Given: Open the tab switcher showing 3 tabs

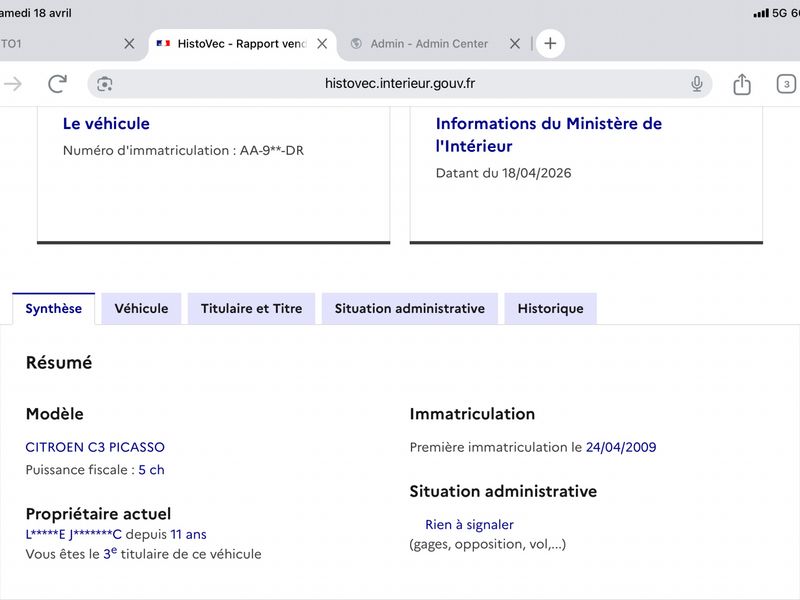Looking at the screenshot, I should tap(786, 84).
